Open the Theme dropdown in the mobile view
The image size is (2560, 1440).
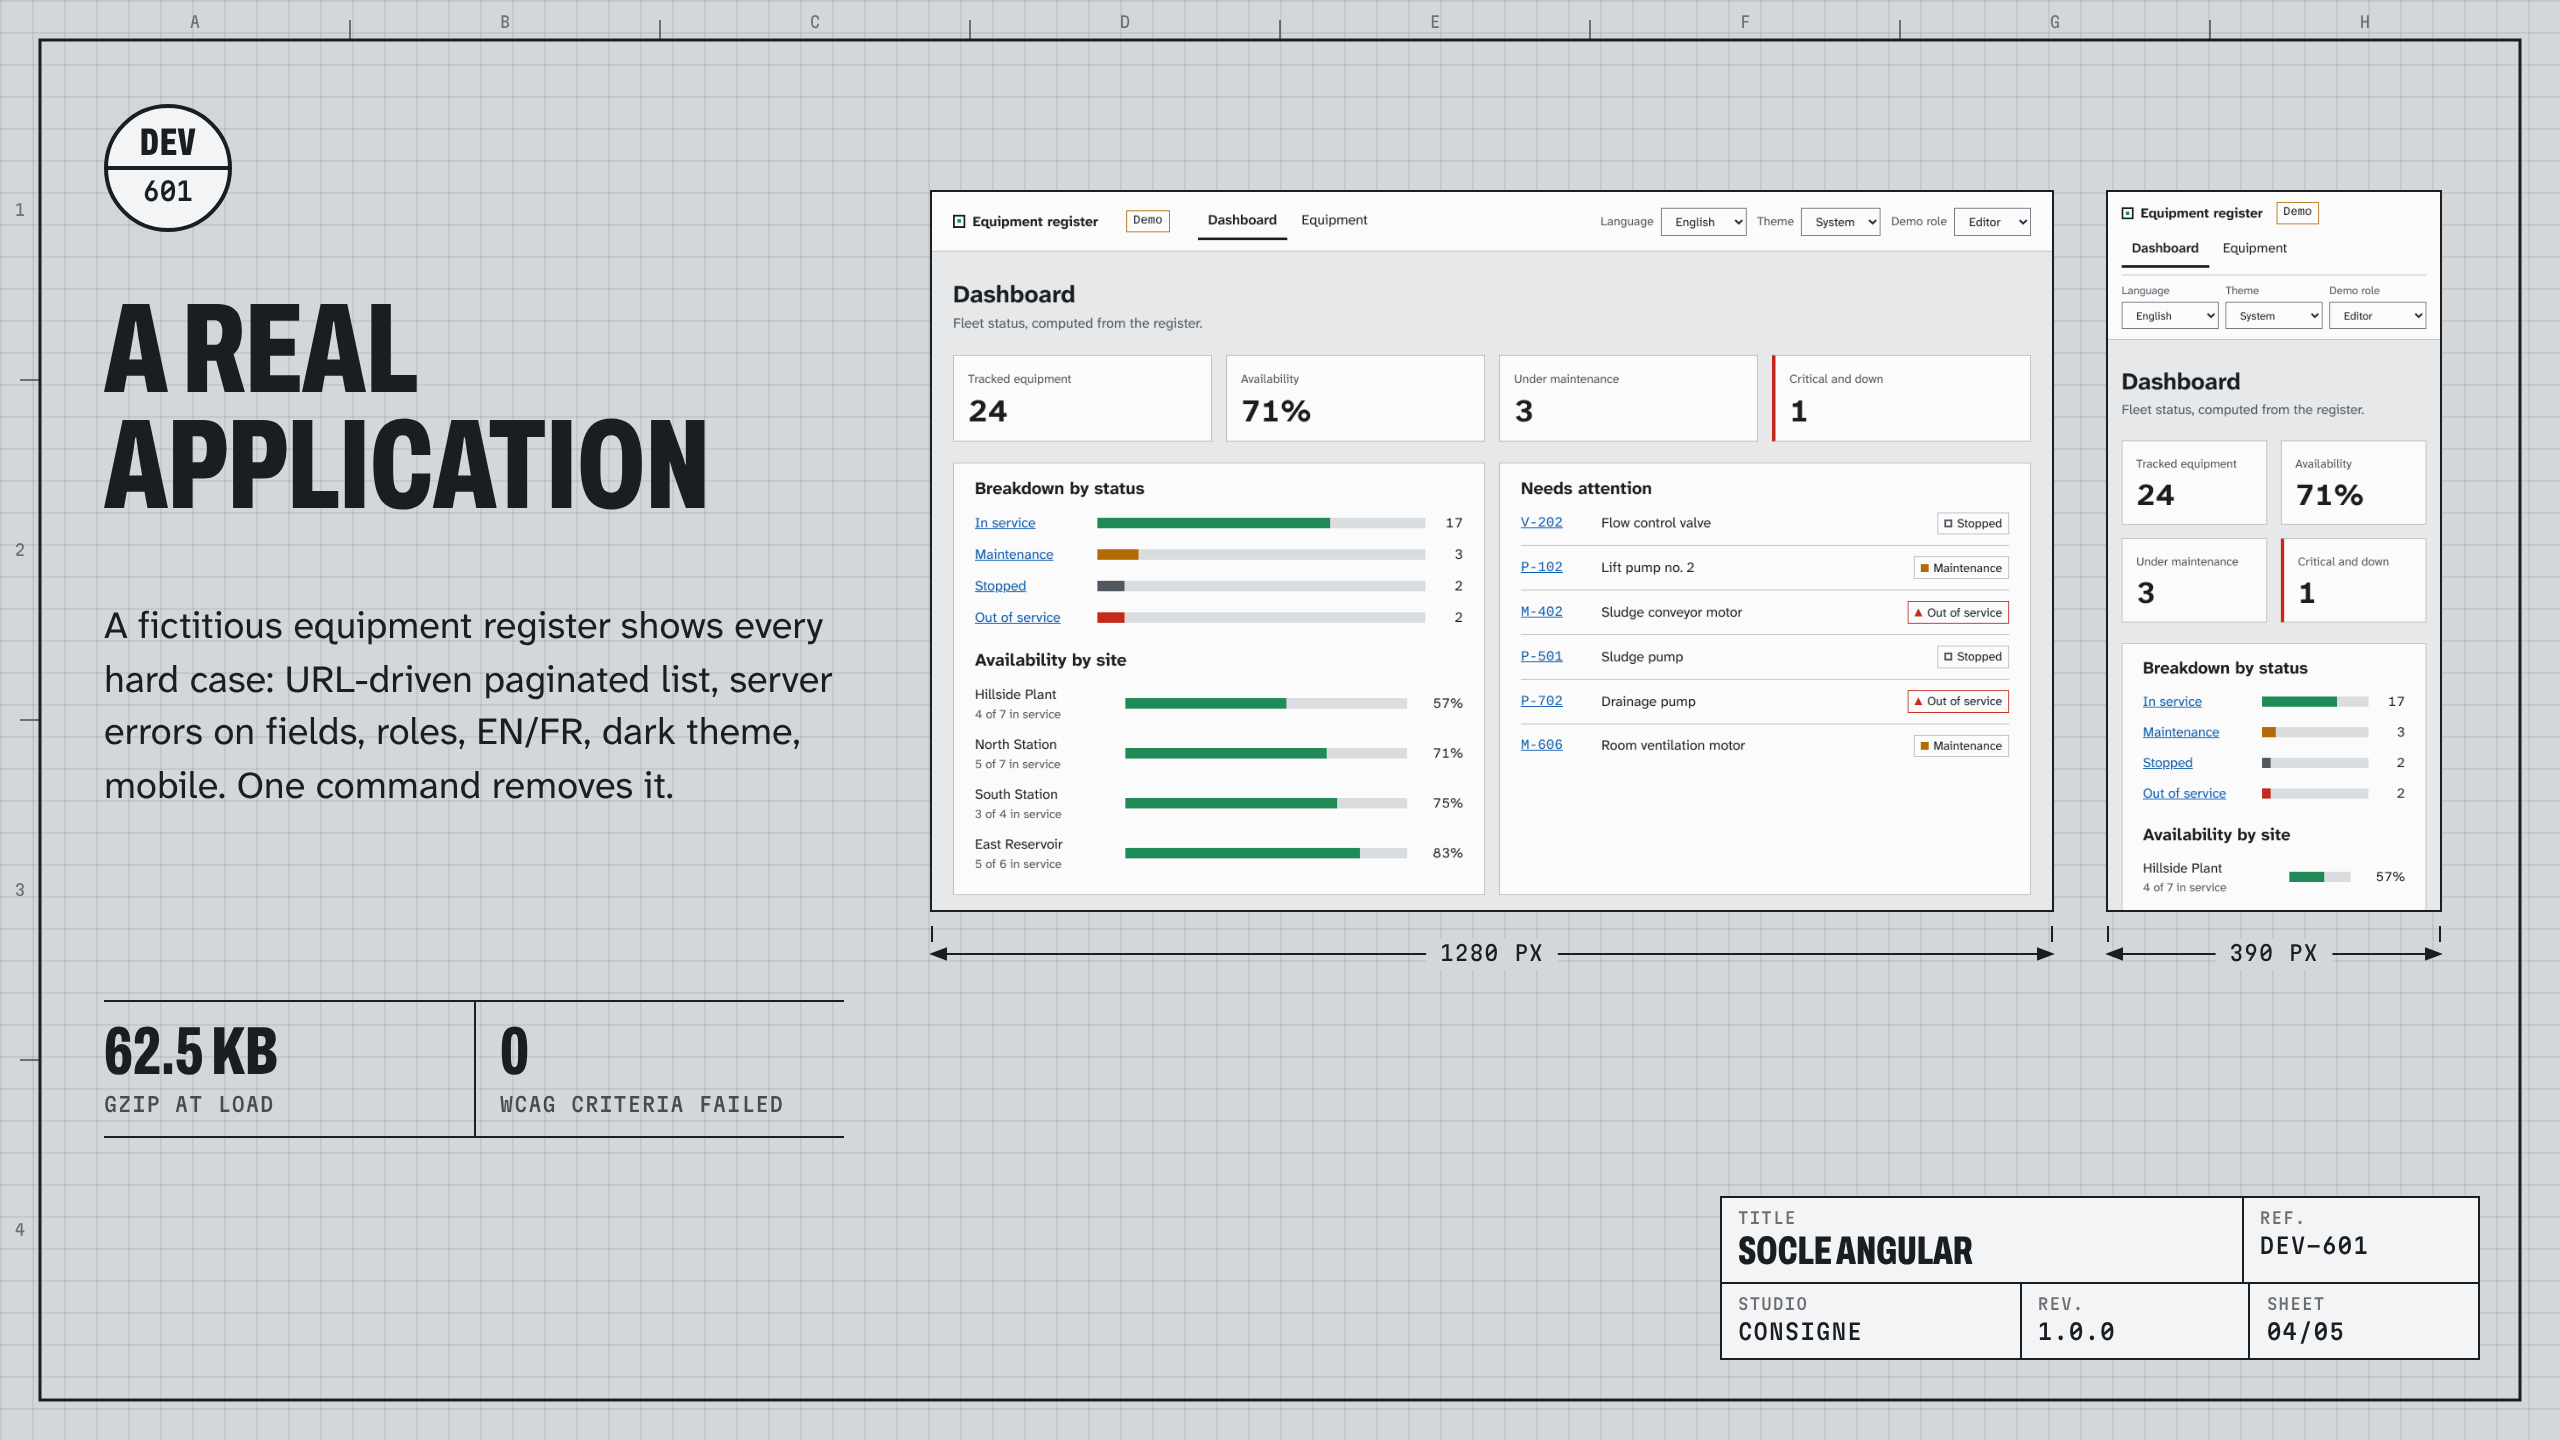(2274, 316)
